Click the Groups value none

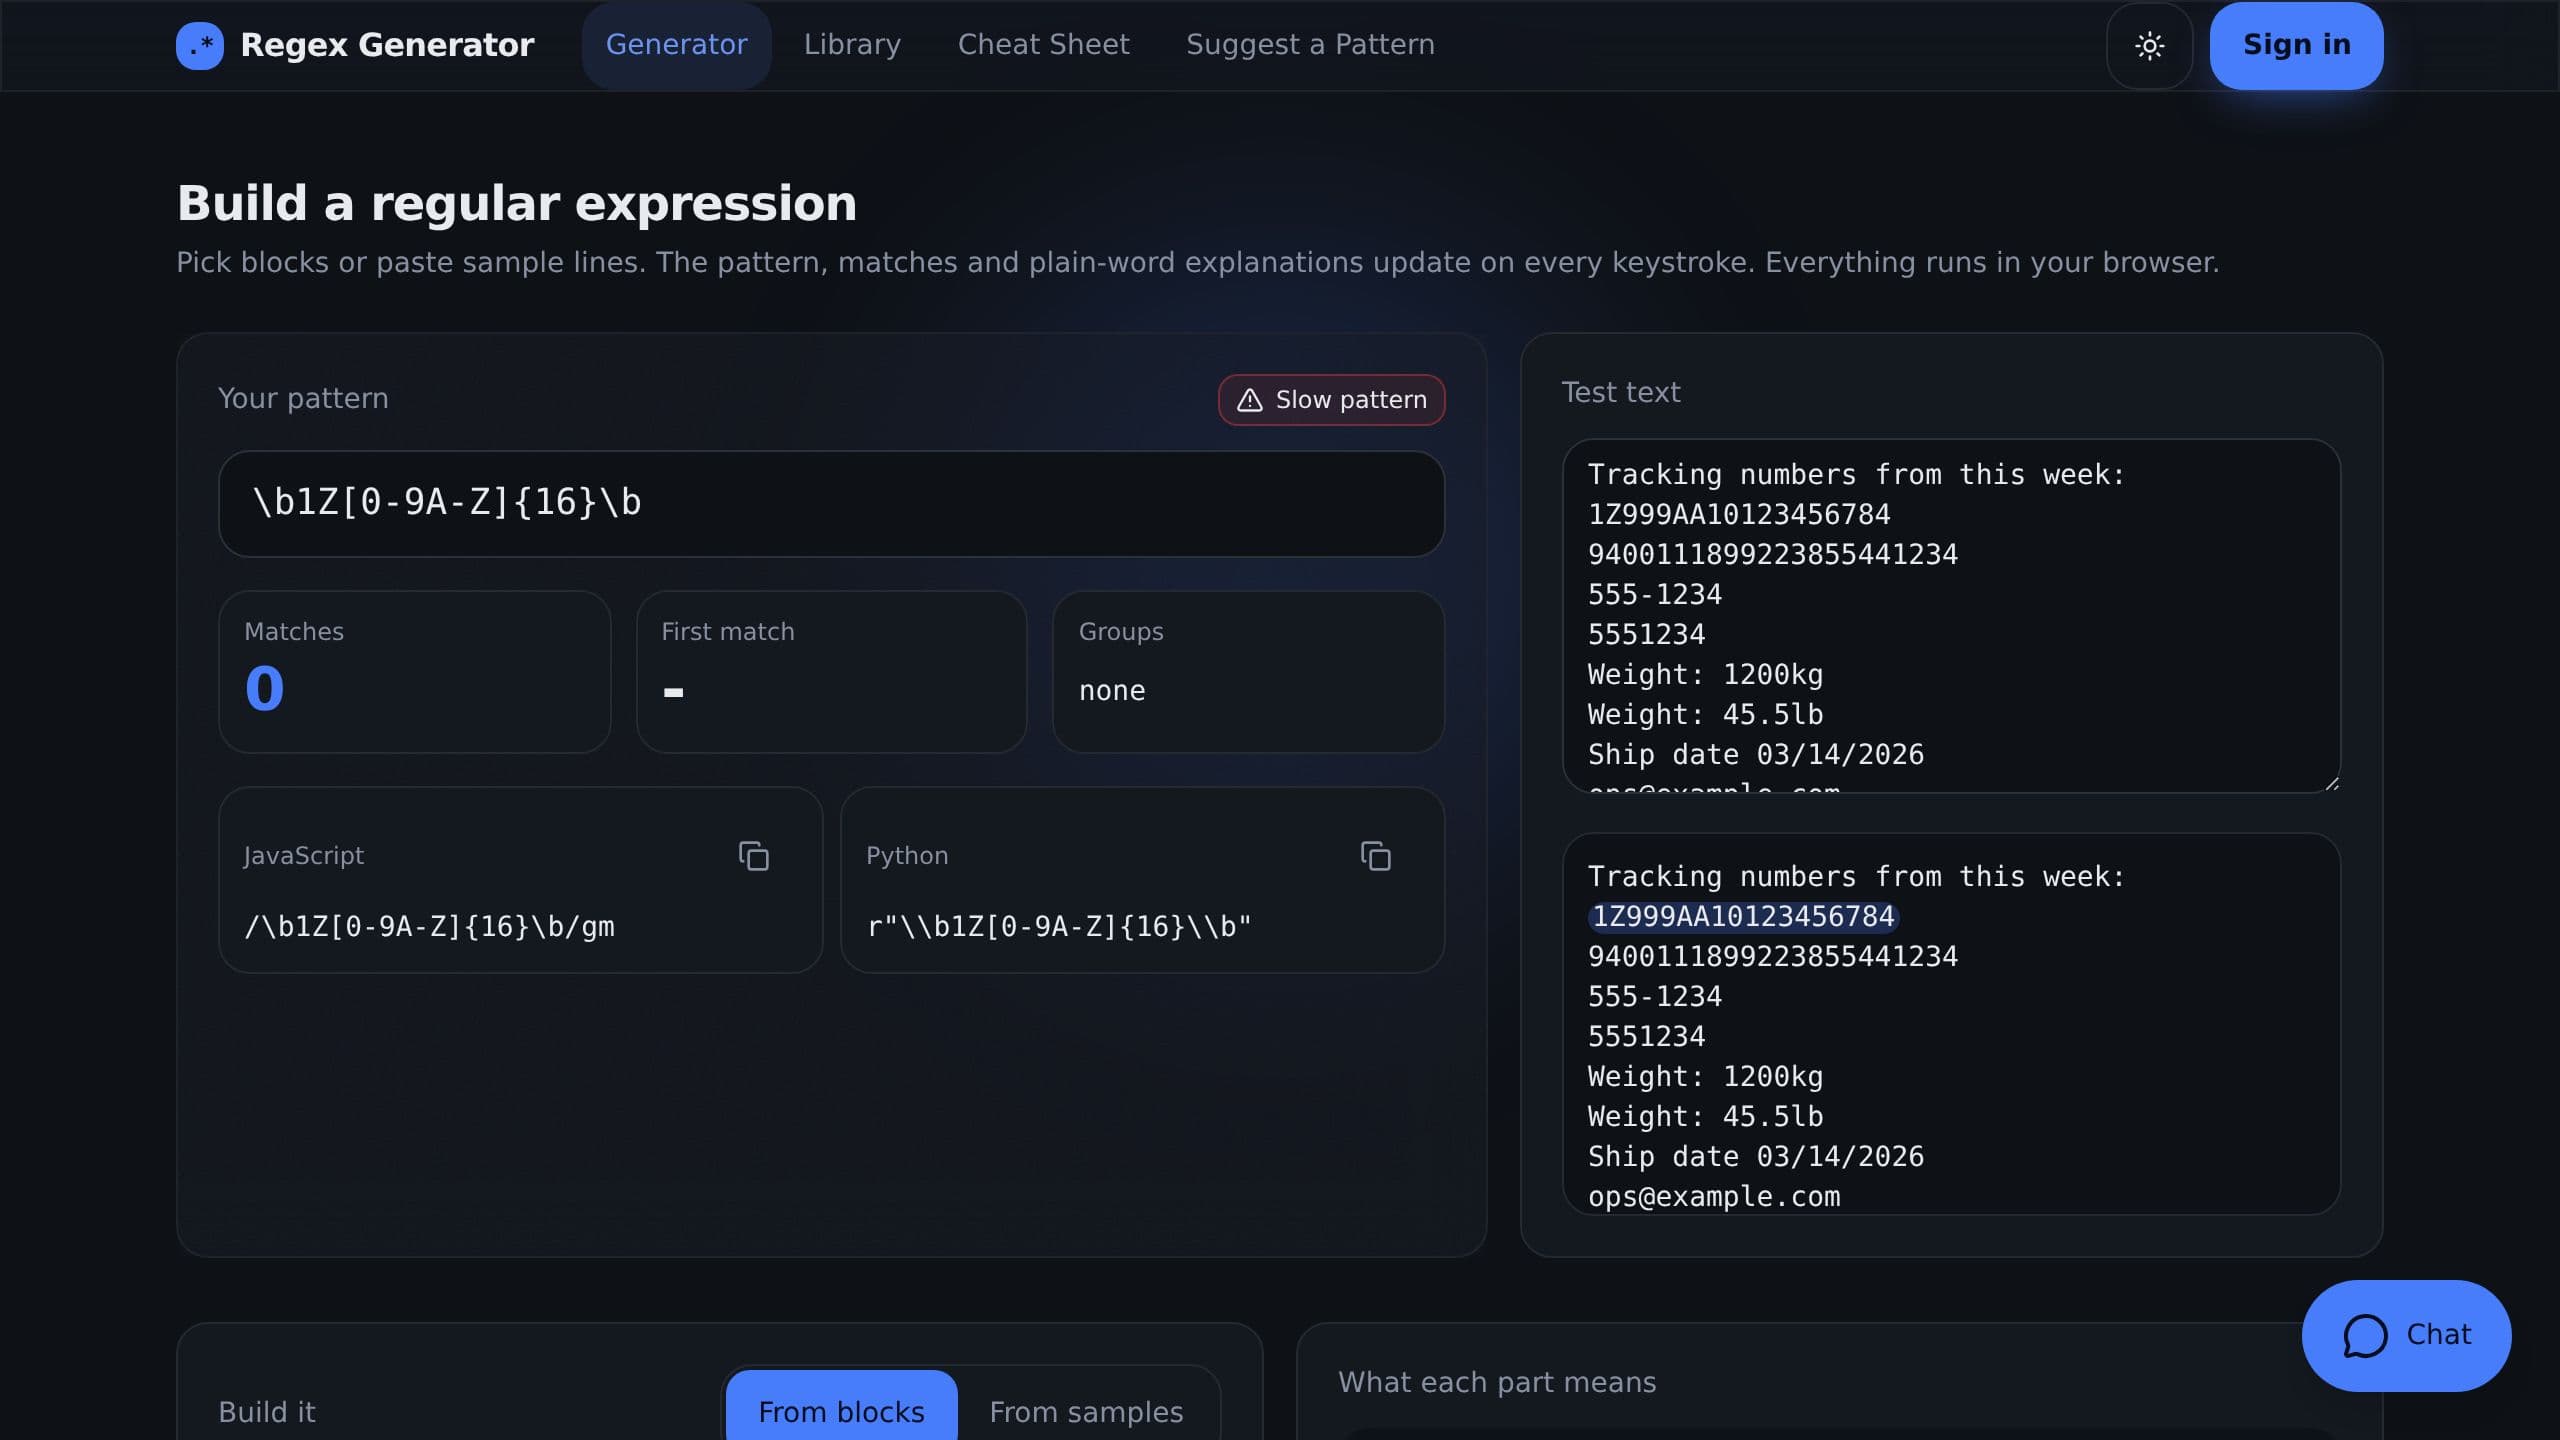point(1111,691)
